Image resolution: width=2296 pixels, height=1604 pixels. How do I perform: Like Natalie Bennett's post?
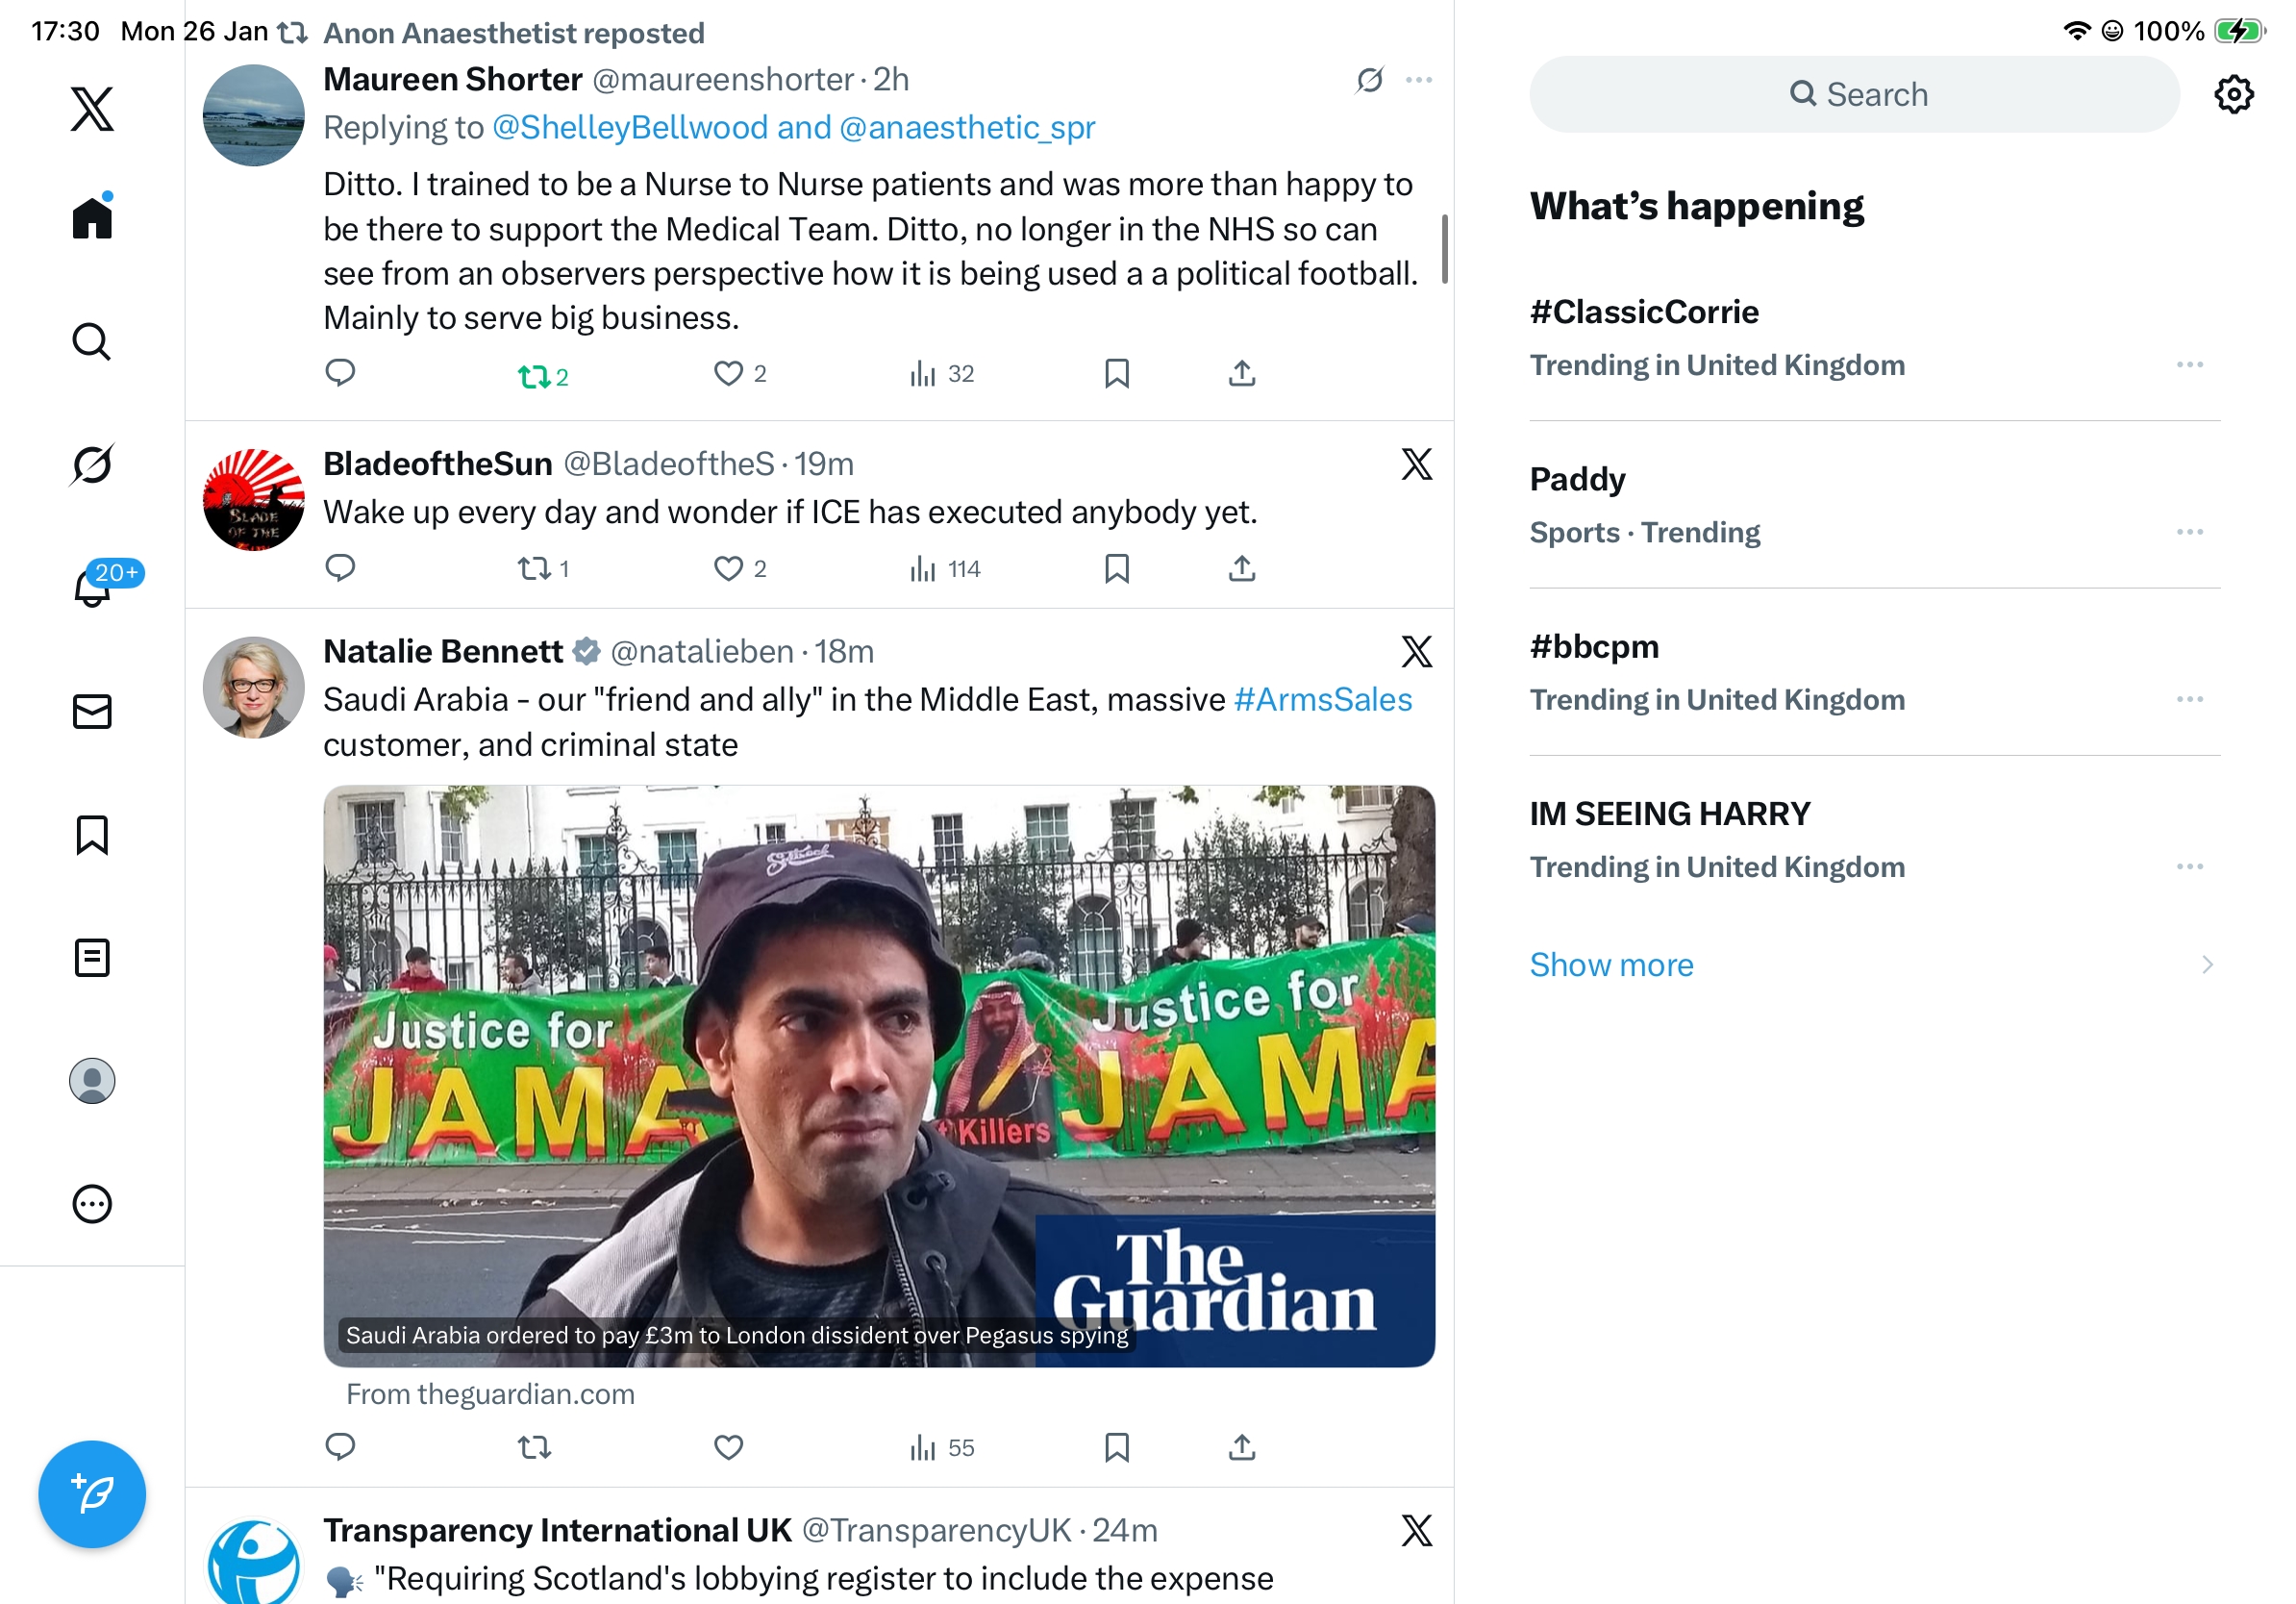pyautogui.click(x=728, y=1447)
